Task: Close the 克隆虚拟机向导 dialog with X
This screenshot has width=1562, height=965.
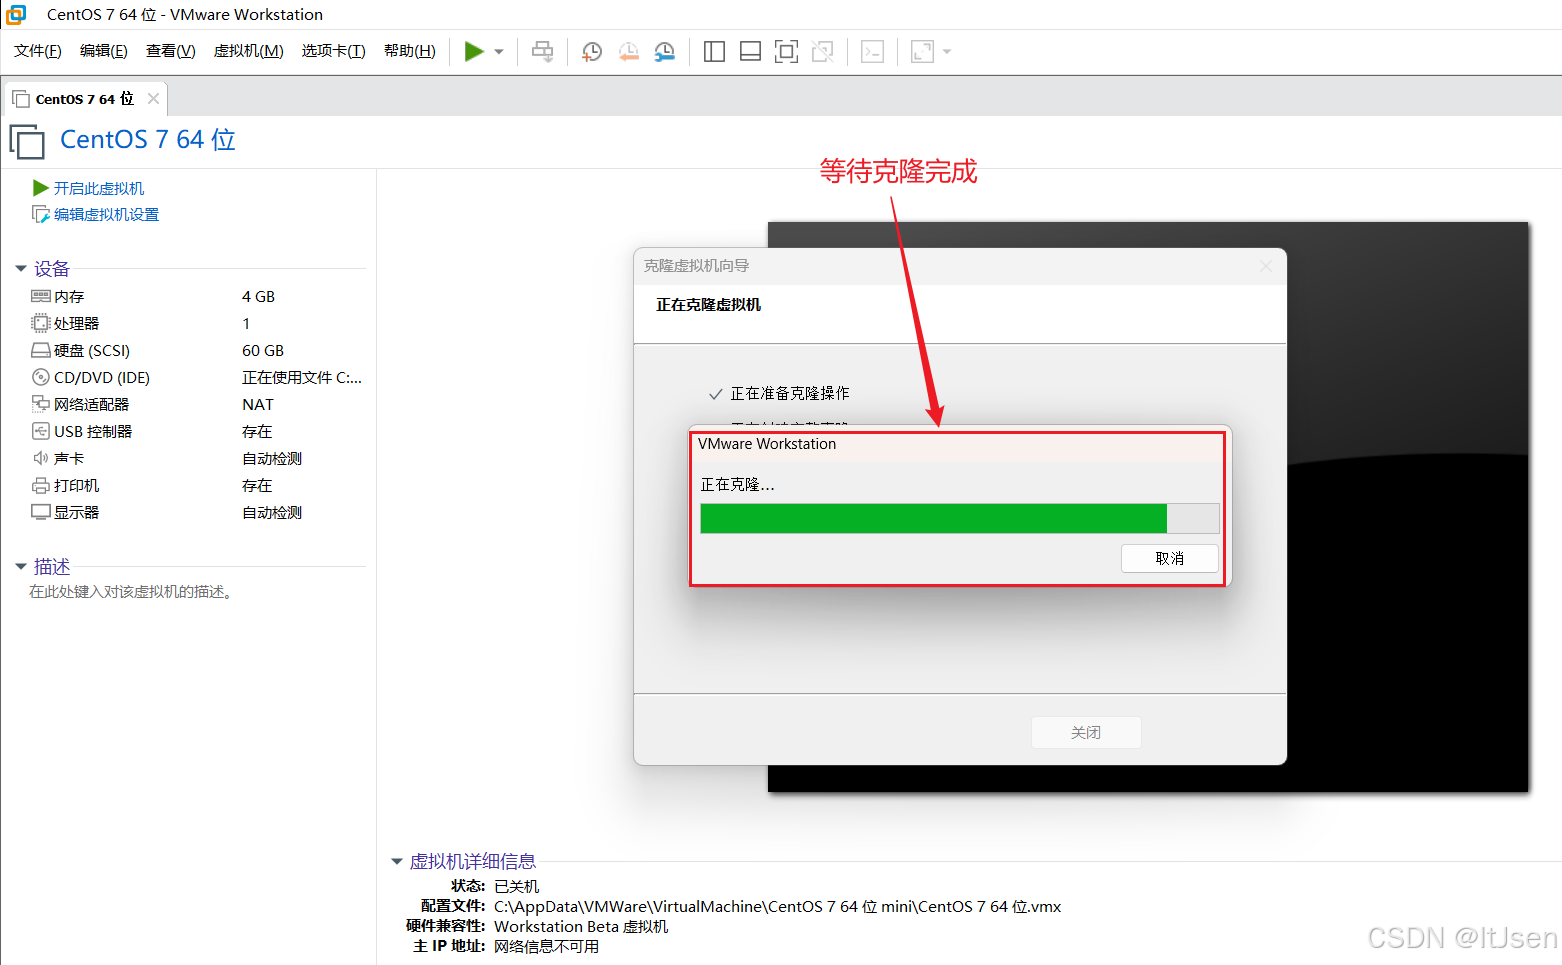Action: coord(1266,265)
